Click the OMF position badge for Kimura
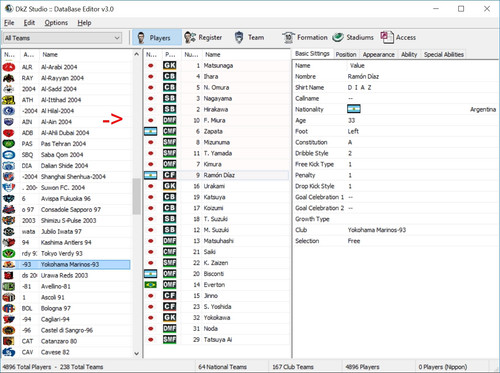Viewport: 500px width, 373px height. 169,164
